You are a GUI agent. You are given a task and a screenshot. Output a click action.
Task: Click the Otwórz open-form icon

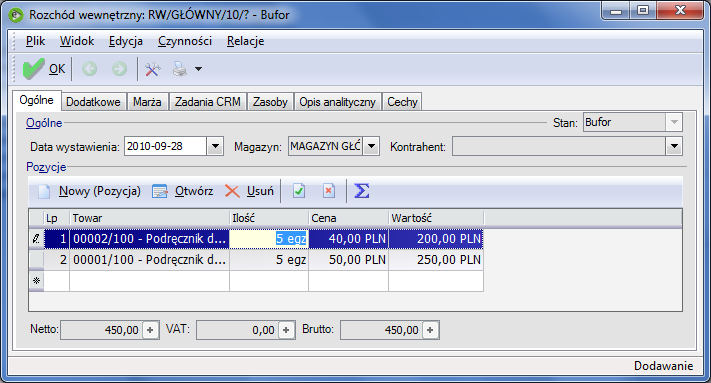point(160,191)
